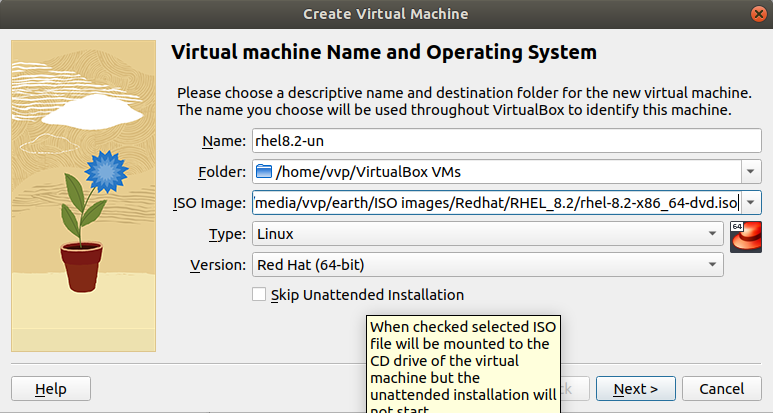Image resolution: width=773 pixels, height=413 pixels.
Task: Click the Skip Unattended Installation label
Action: [x=367, y=295]
